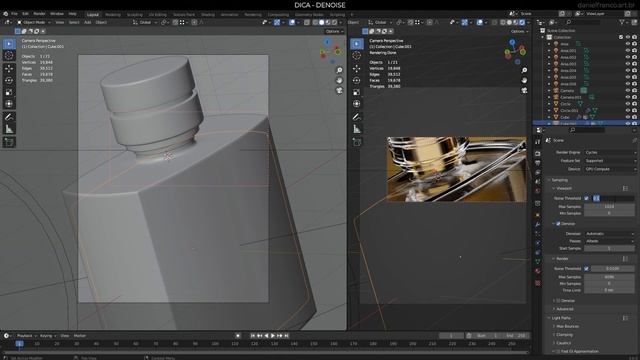Toggle viewport Noise Threshold checkbox

[587, 198]
